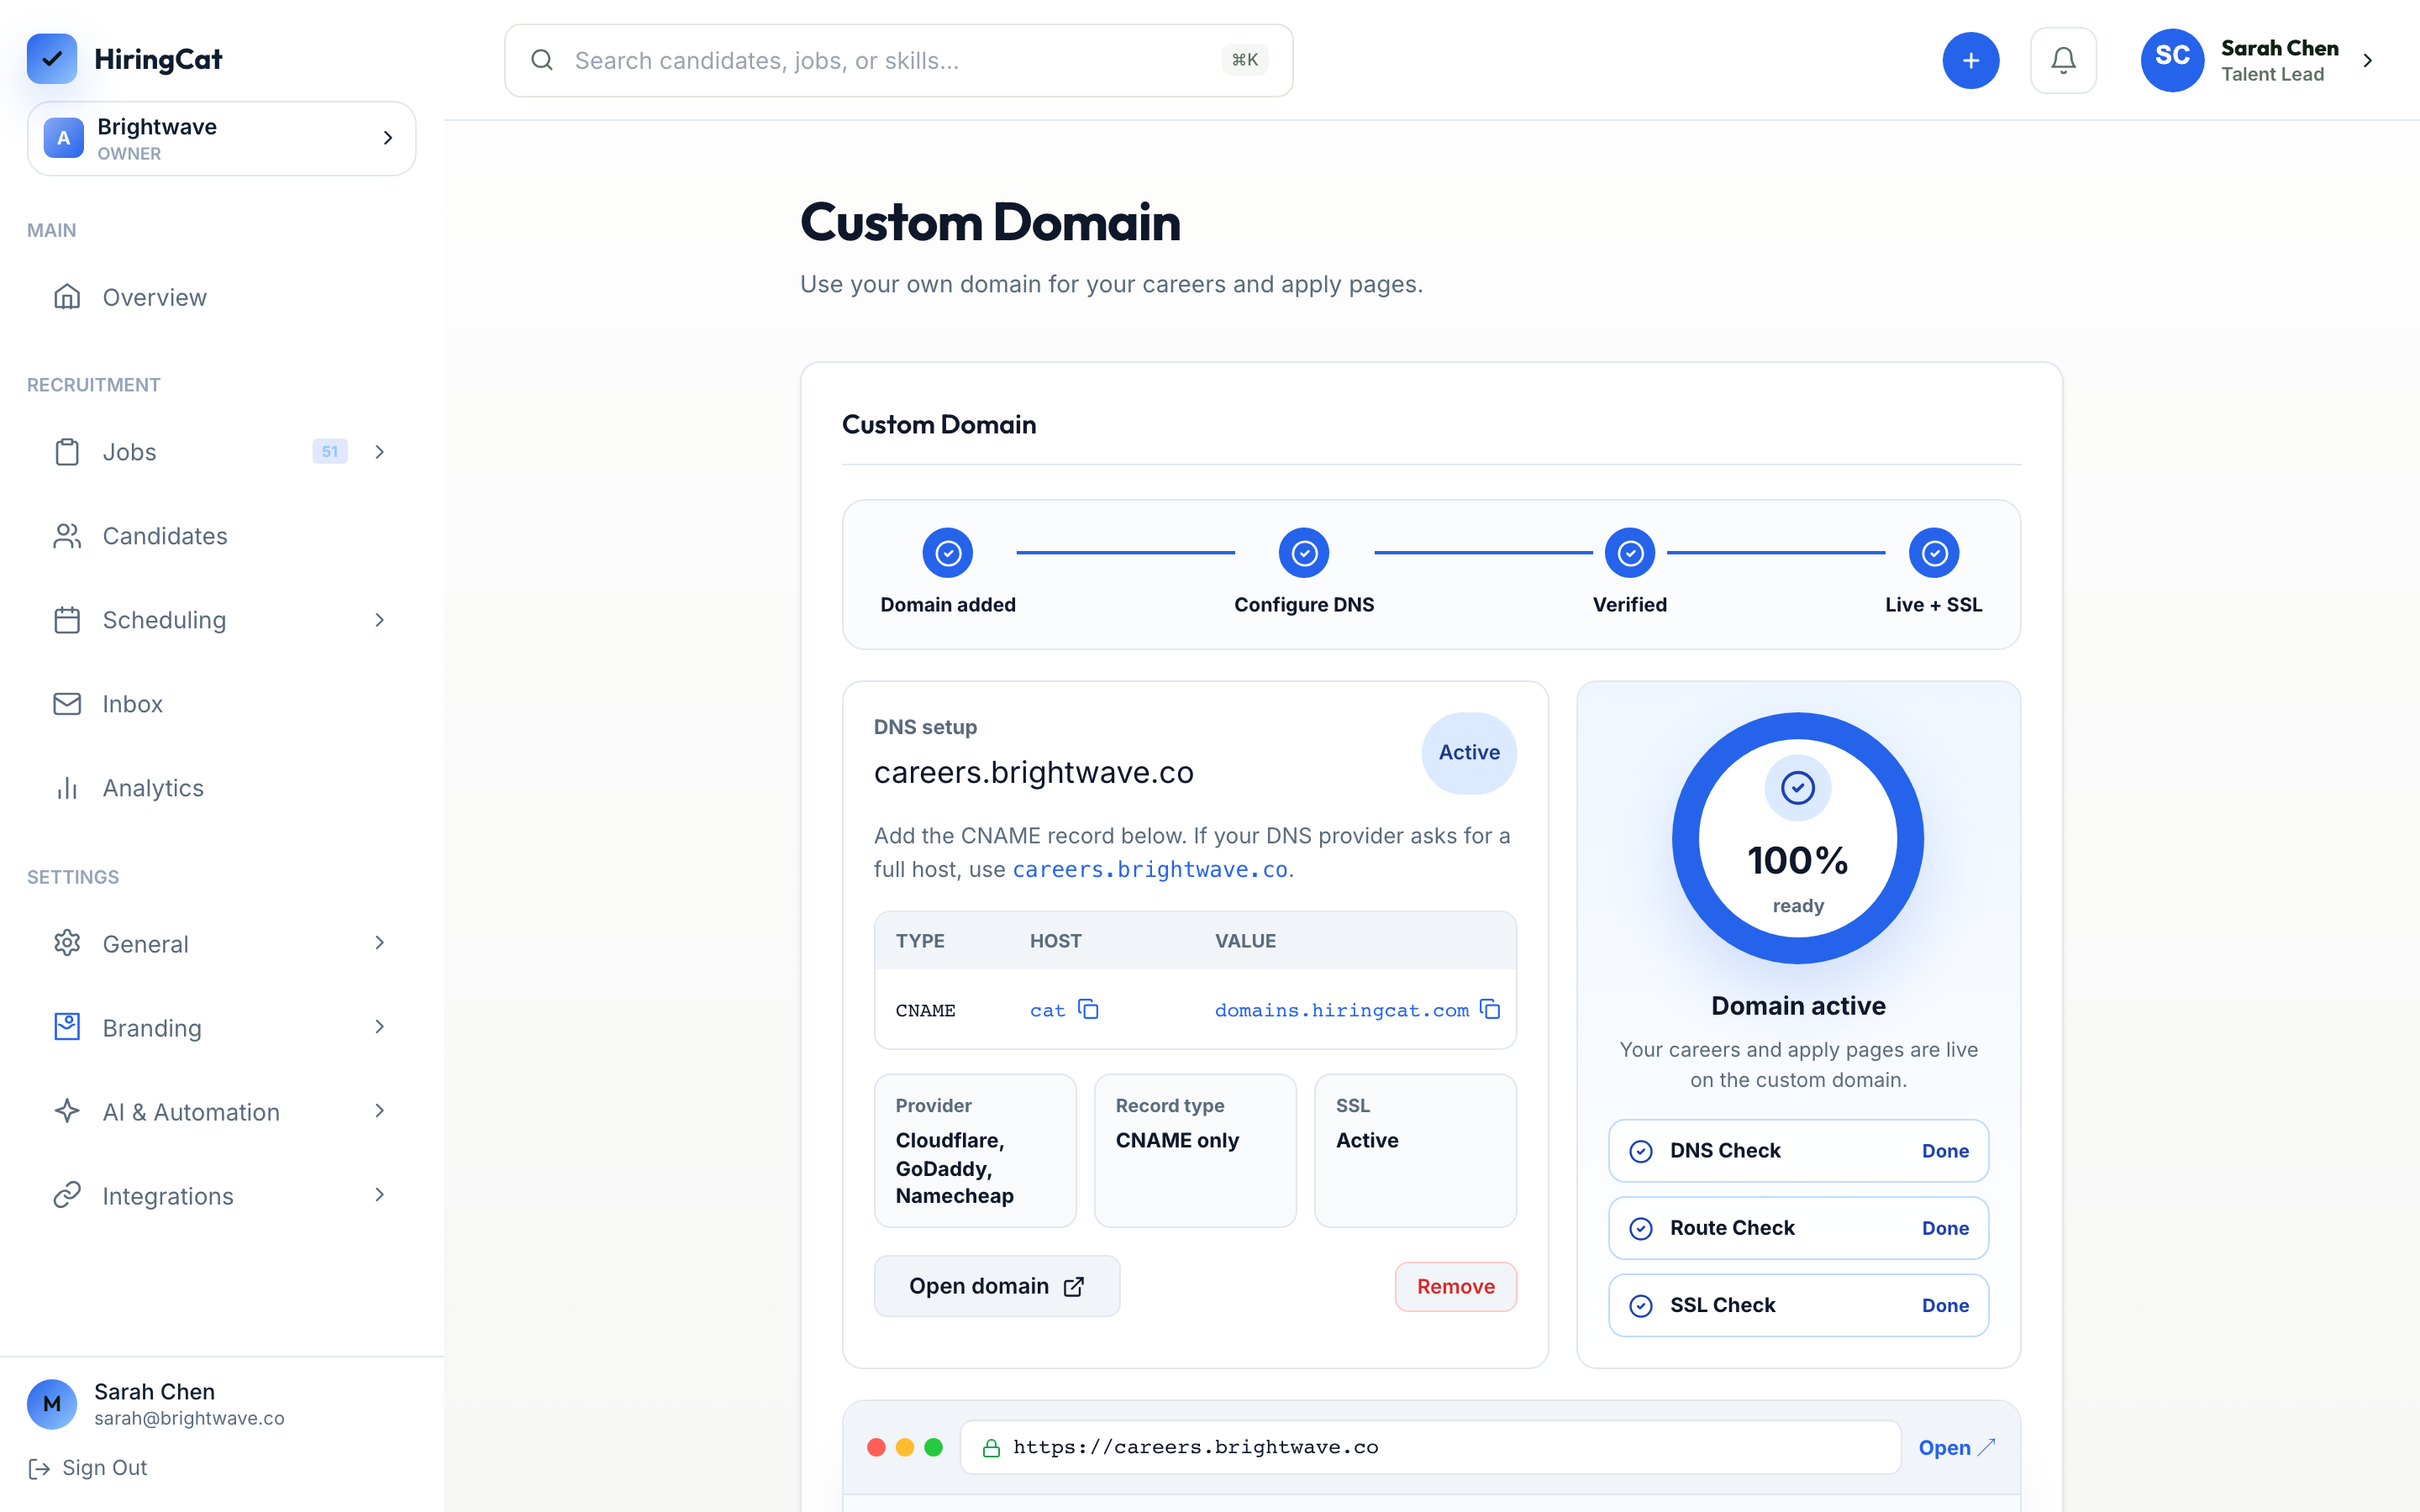Click the SC avatar in header
The image size is (2420, 1512).
[x=2172, y=60]
